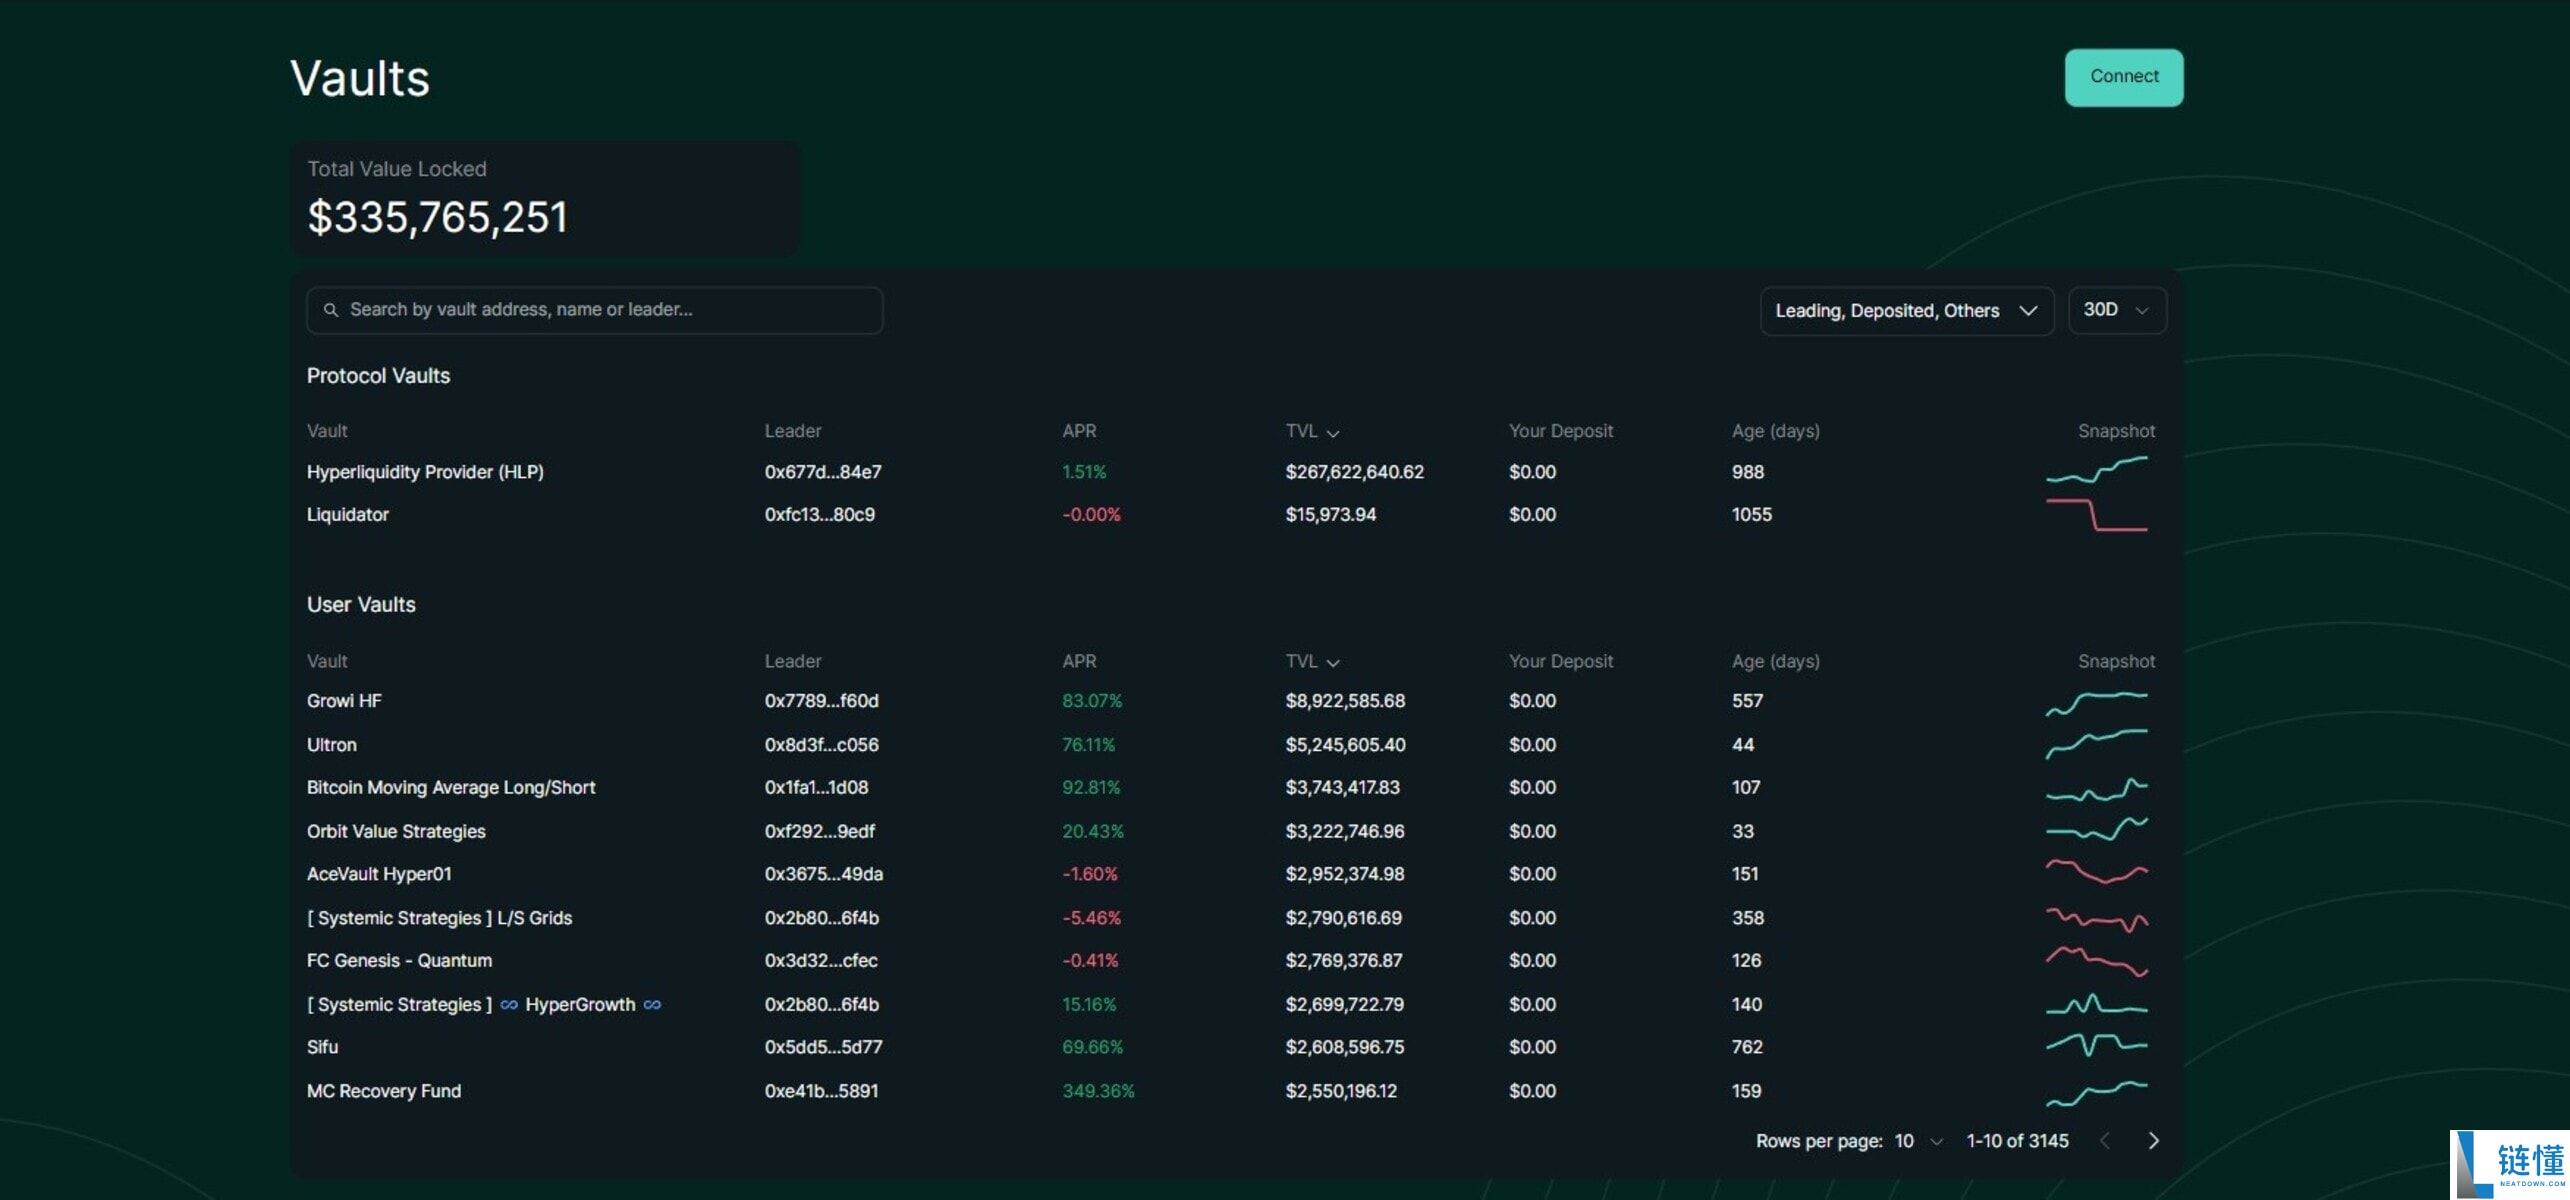Open the Growi HF snapshot sparkline
This screenshot has height=1200, width=2570.
(x=2096, y=703)
